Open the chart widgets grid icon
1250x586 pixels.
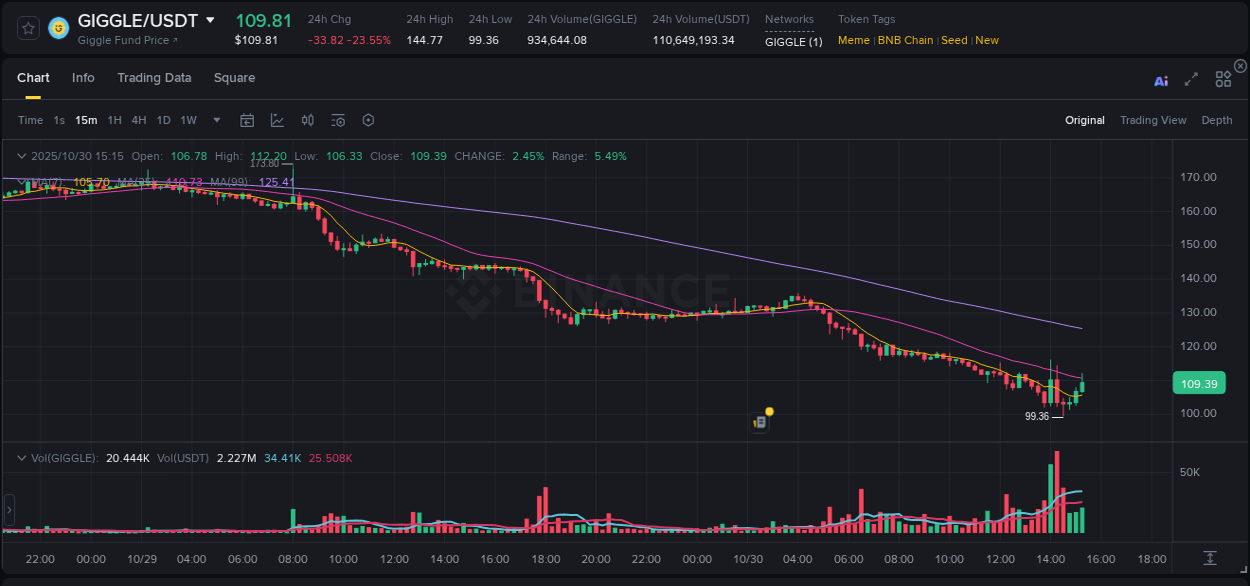(x=1223, y=79)
